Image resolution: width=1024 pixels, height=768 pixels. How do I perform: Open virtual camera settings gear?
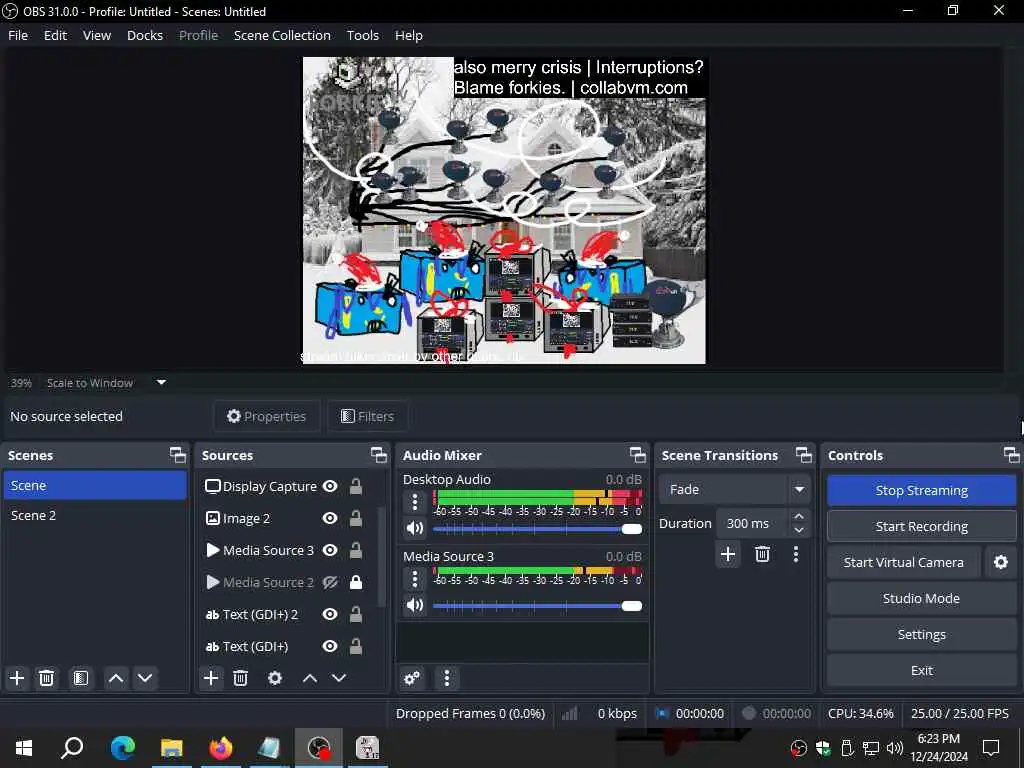[1000, 562]
